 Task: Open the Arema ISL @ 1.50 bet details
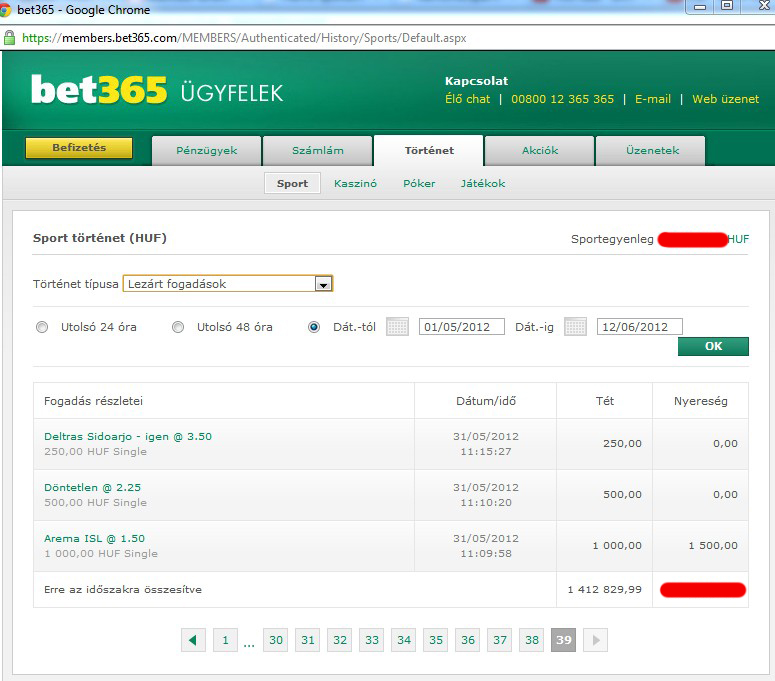[94, 538]
